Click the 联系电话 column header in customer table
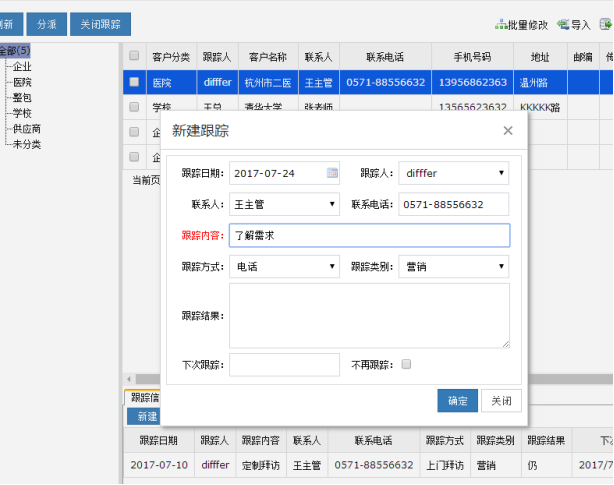The height and width of the screenshot is (485, 614). tap(385, 57)
